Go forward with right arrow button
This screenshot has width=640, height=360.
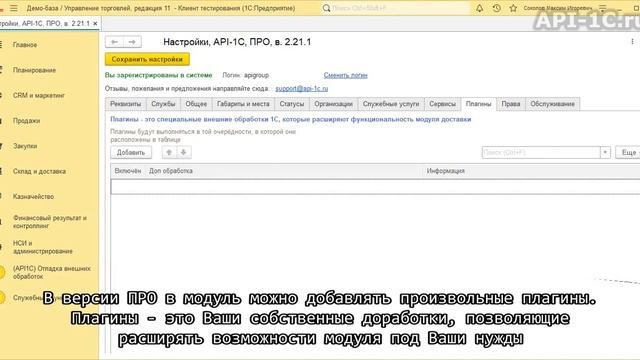(x=132, y=42)
